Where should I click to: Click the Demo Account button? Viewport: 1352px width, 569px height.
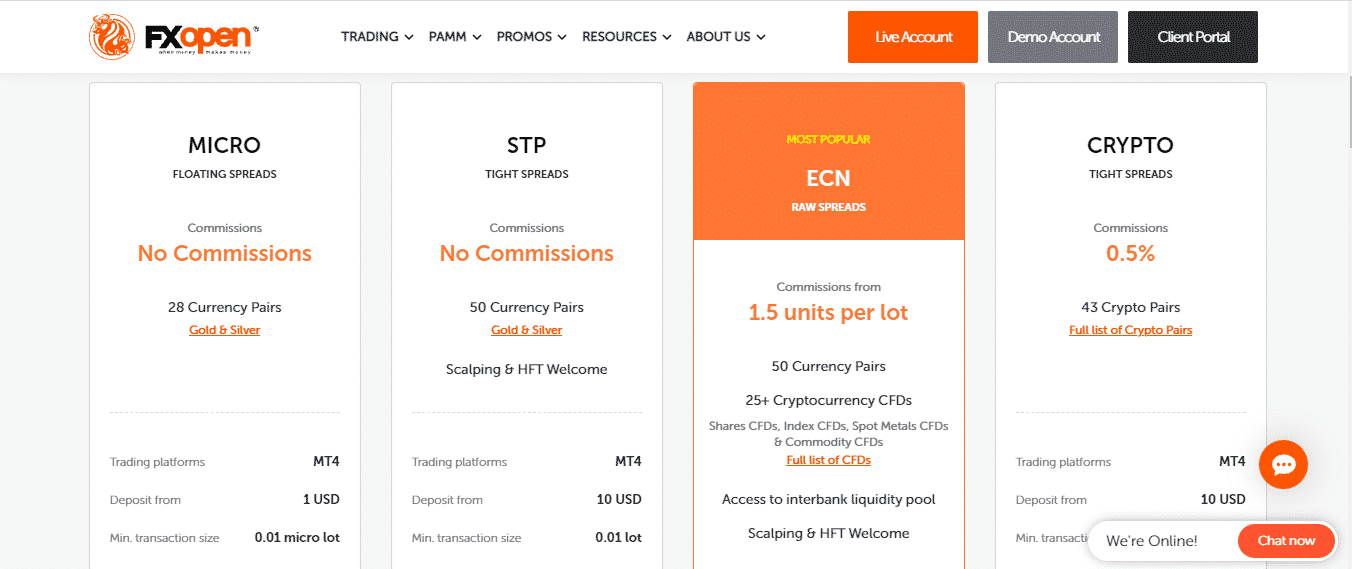1053,37
